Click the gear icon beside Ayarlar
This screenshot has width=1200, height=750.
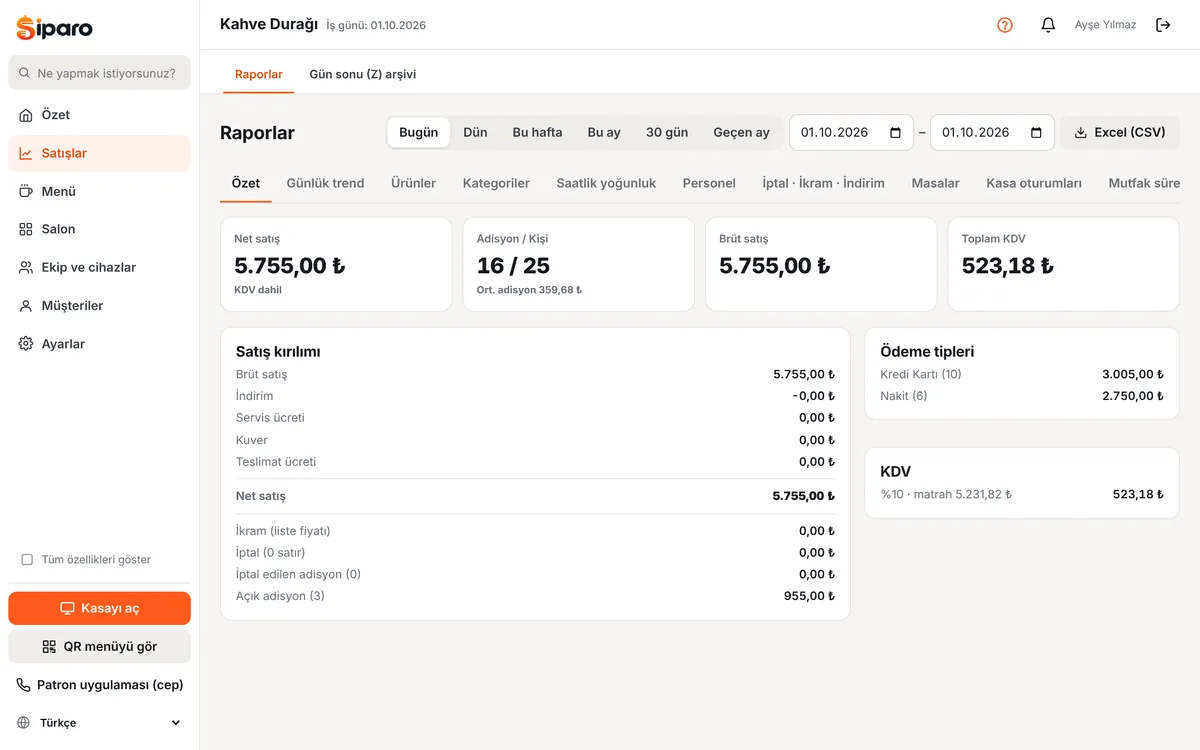pyautogui.click(x=26, y=344)
